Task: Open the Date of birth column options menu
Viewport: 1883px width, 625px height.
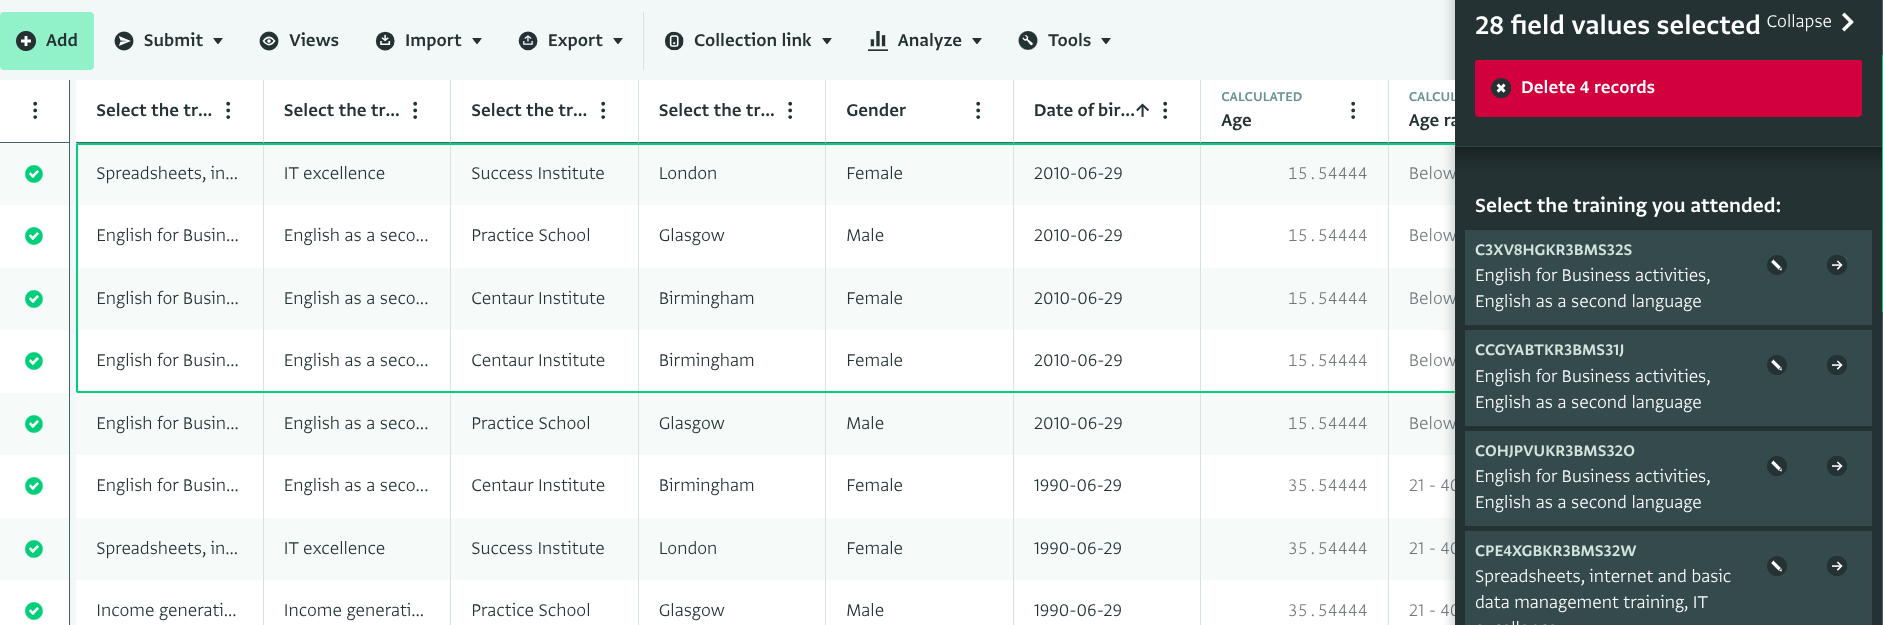Action: pyautogui.click(x=1165, y=110)
